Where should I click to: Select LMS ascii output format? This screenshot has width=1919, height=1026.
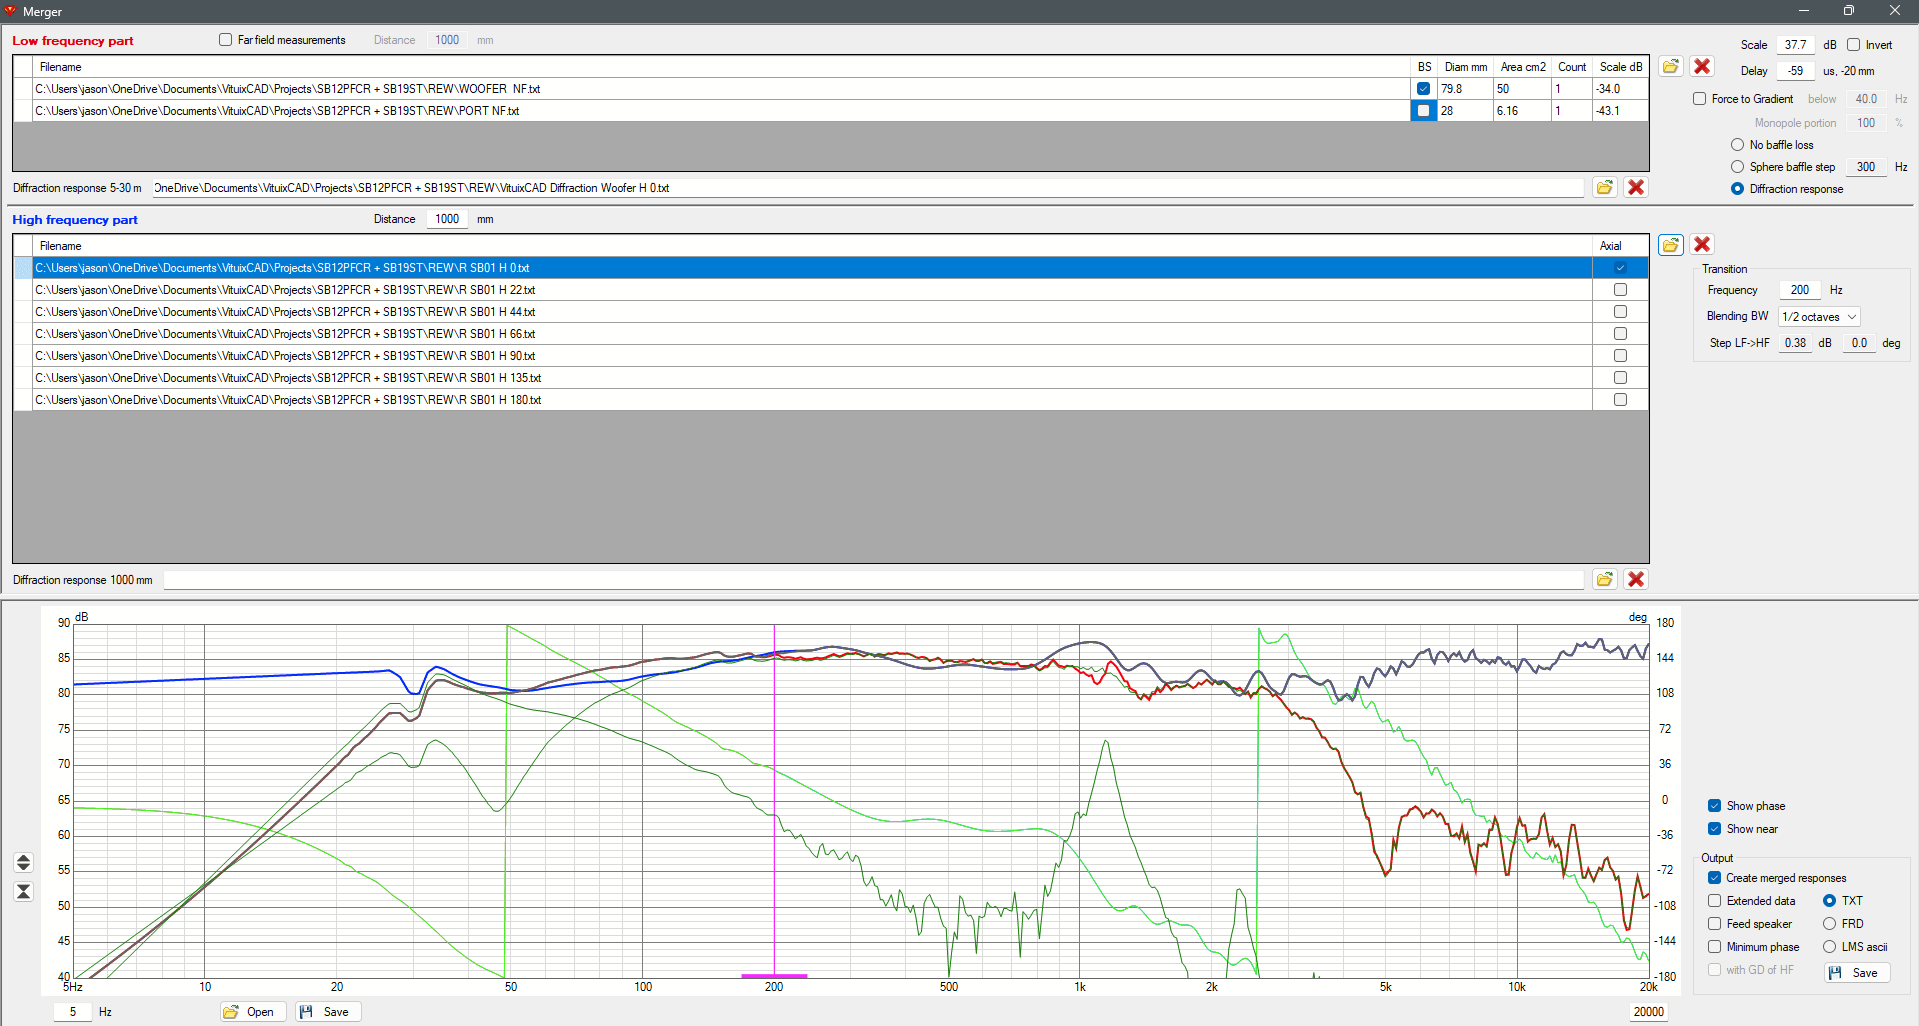tap(1829, 947)
